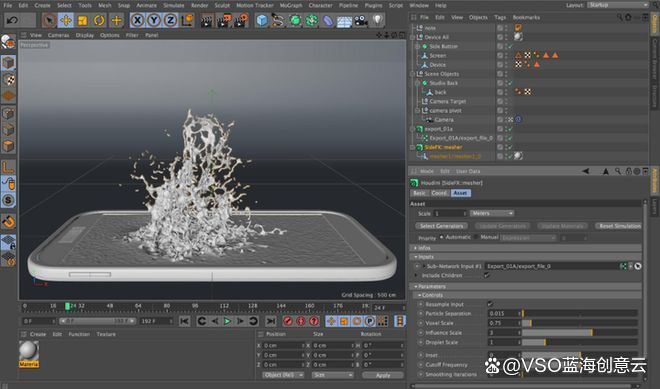The image size is (660, 389).
Task: Add a Camera object icon
Action: pos(361,20)
